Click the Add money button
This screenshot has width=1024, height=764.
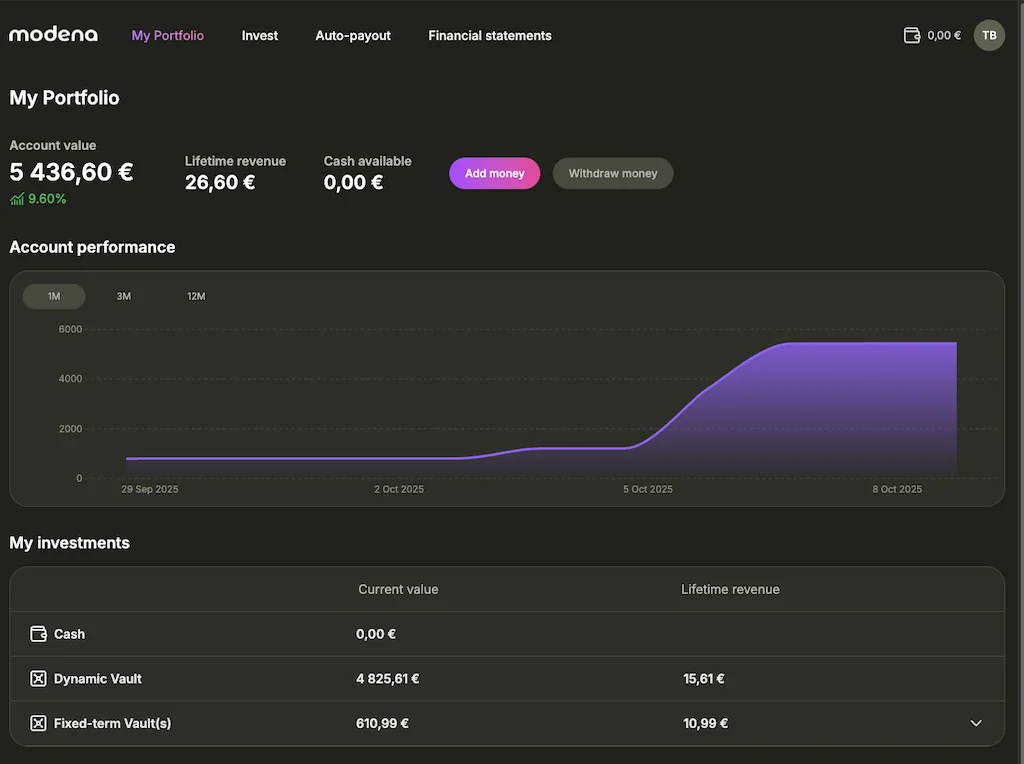pos(494,173)
